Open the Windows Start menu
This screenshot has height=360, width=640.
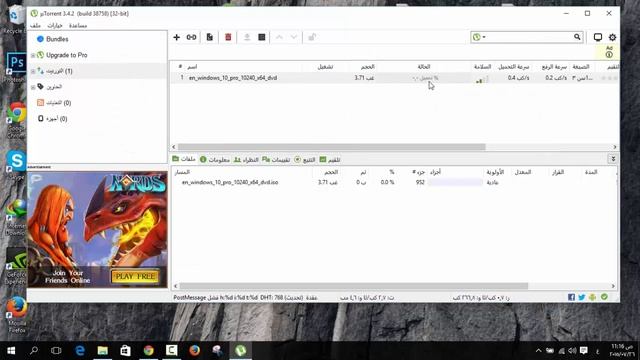(11, 351)
